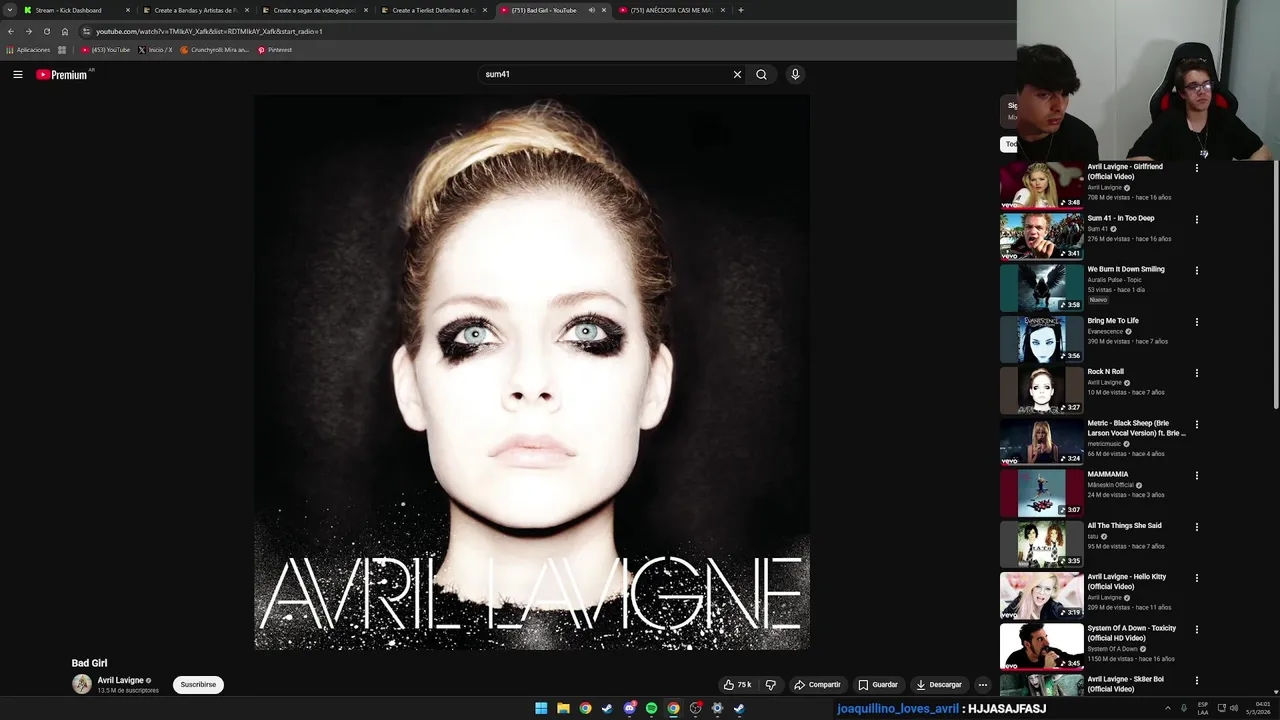Open options menu for We Burn It Down Smiling
The height and width of the screenshot is (720, 1280).
(1197, 270)
